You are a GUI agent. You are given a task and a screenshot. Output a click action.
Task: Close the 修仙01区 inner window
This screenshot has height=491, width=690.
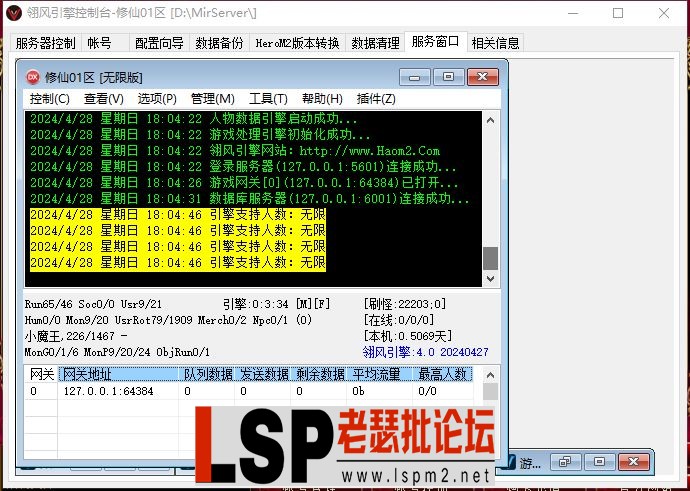point(483,77)
